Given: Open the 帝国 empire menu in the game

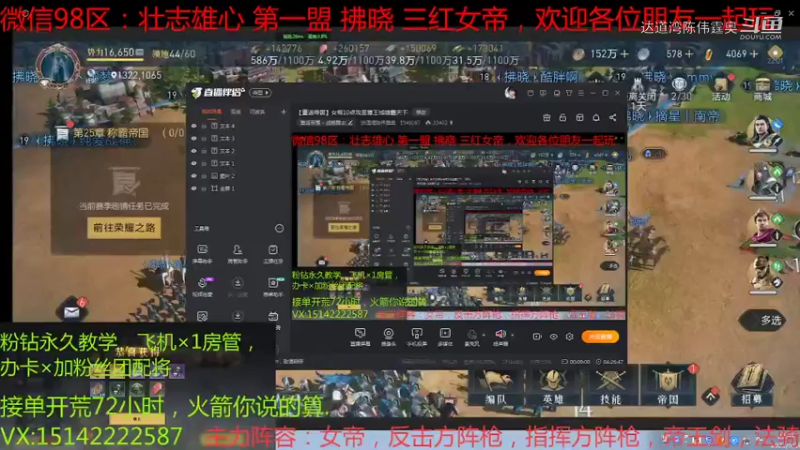Looking at the screenshot, I should 667,387.
